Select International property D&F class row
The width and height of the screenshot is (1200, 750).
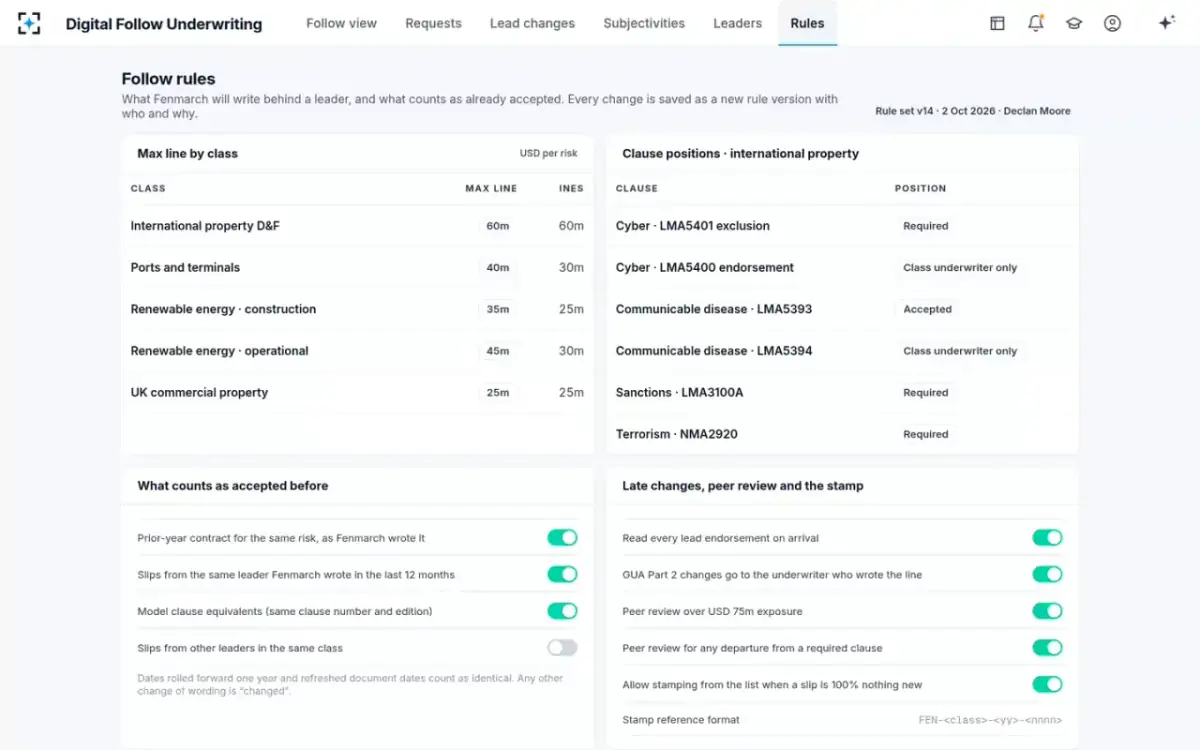357,226
